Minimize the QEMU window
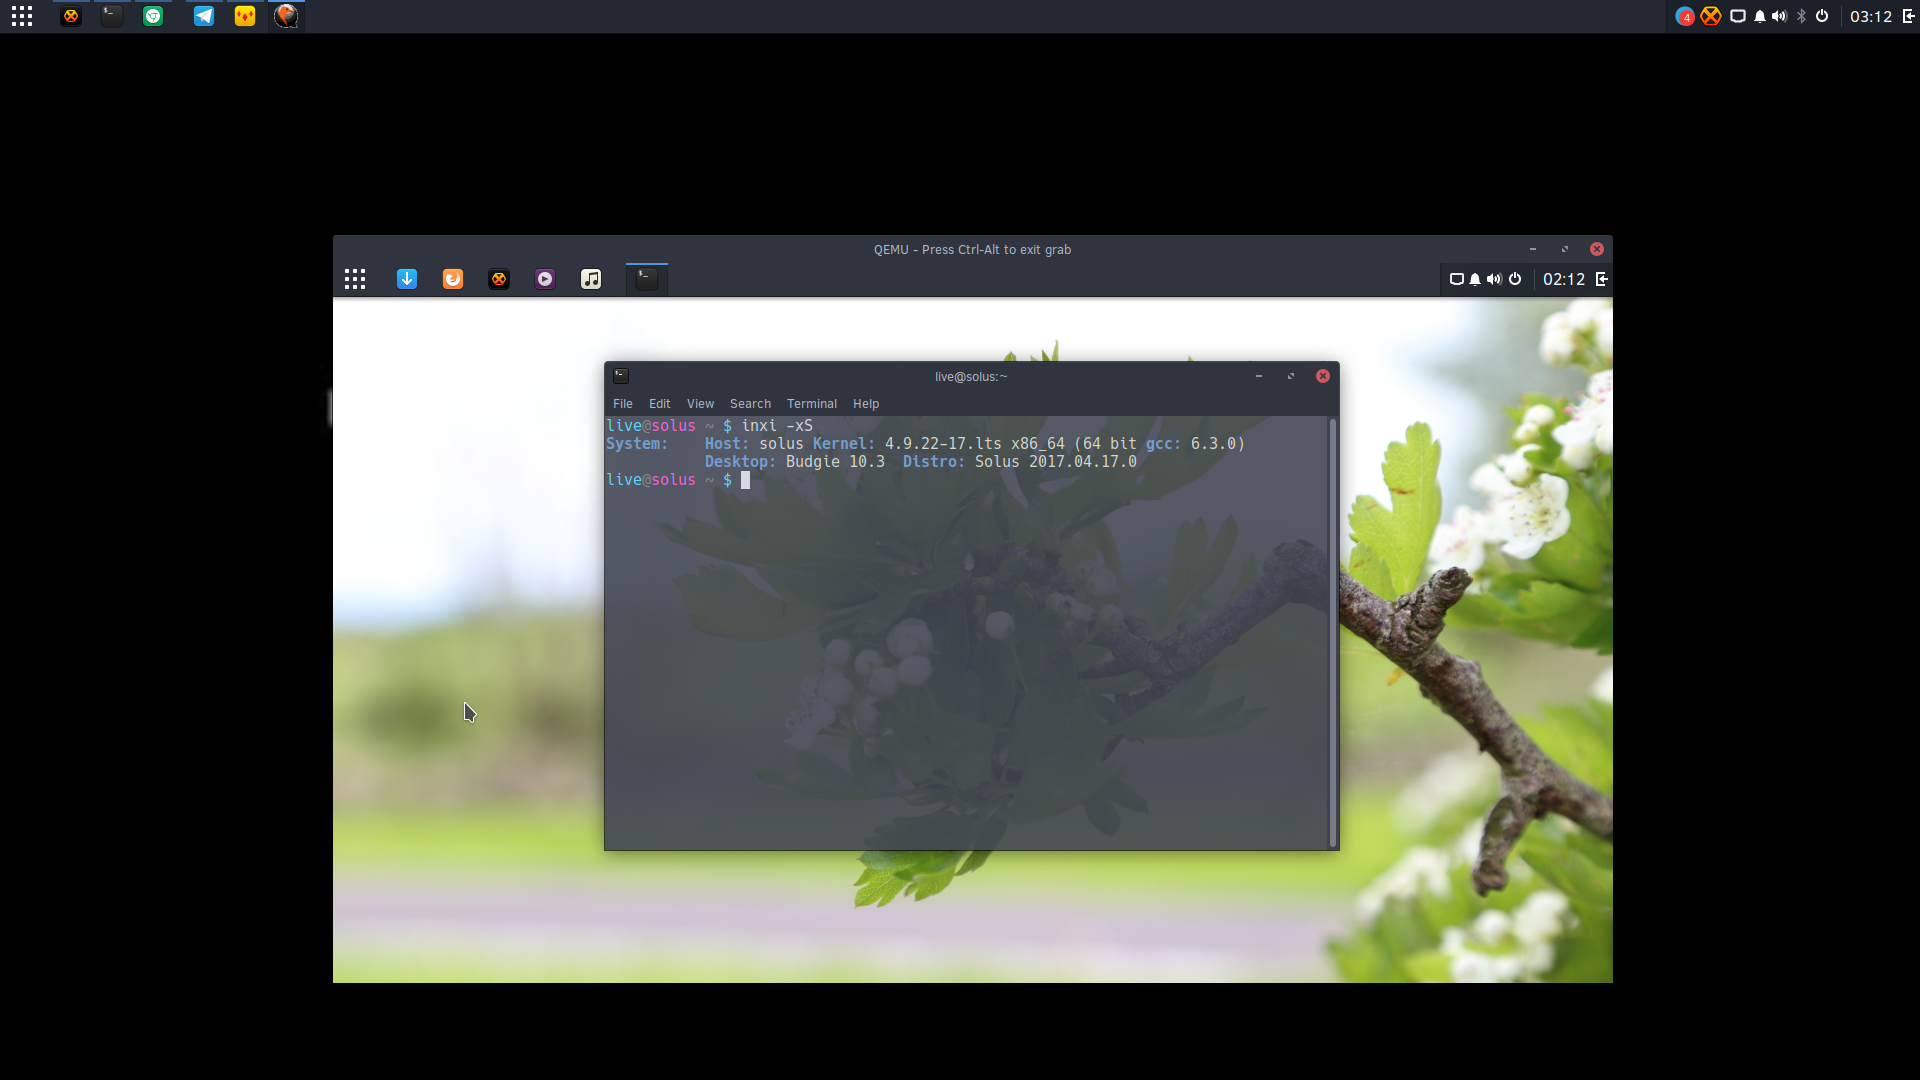Image resolution: width=1920 pixels, height=1080 pixels. coord(1533,249)
